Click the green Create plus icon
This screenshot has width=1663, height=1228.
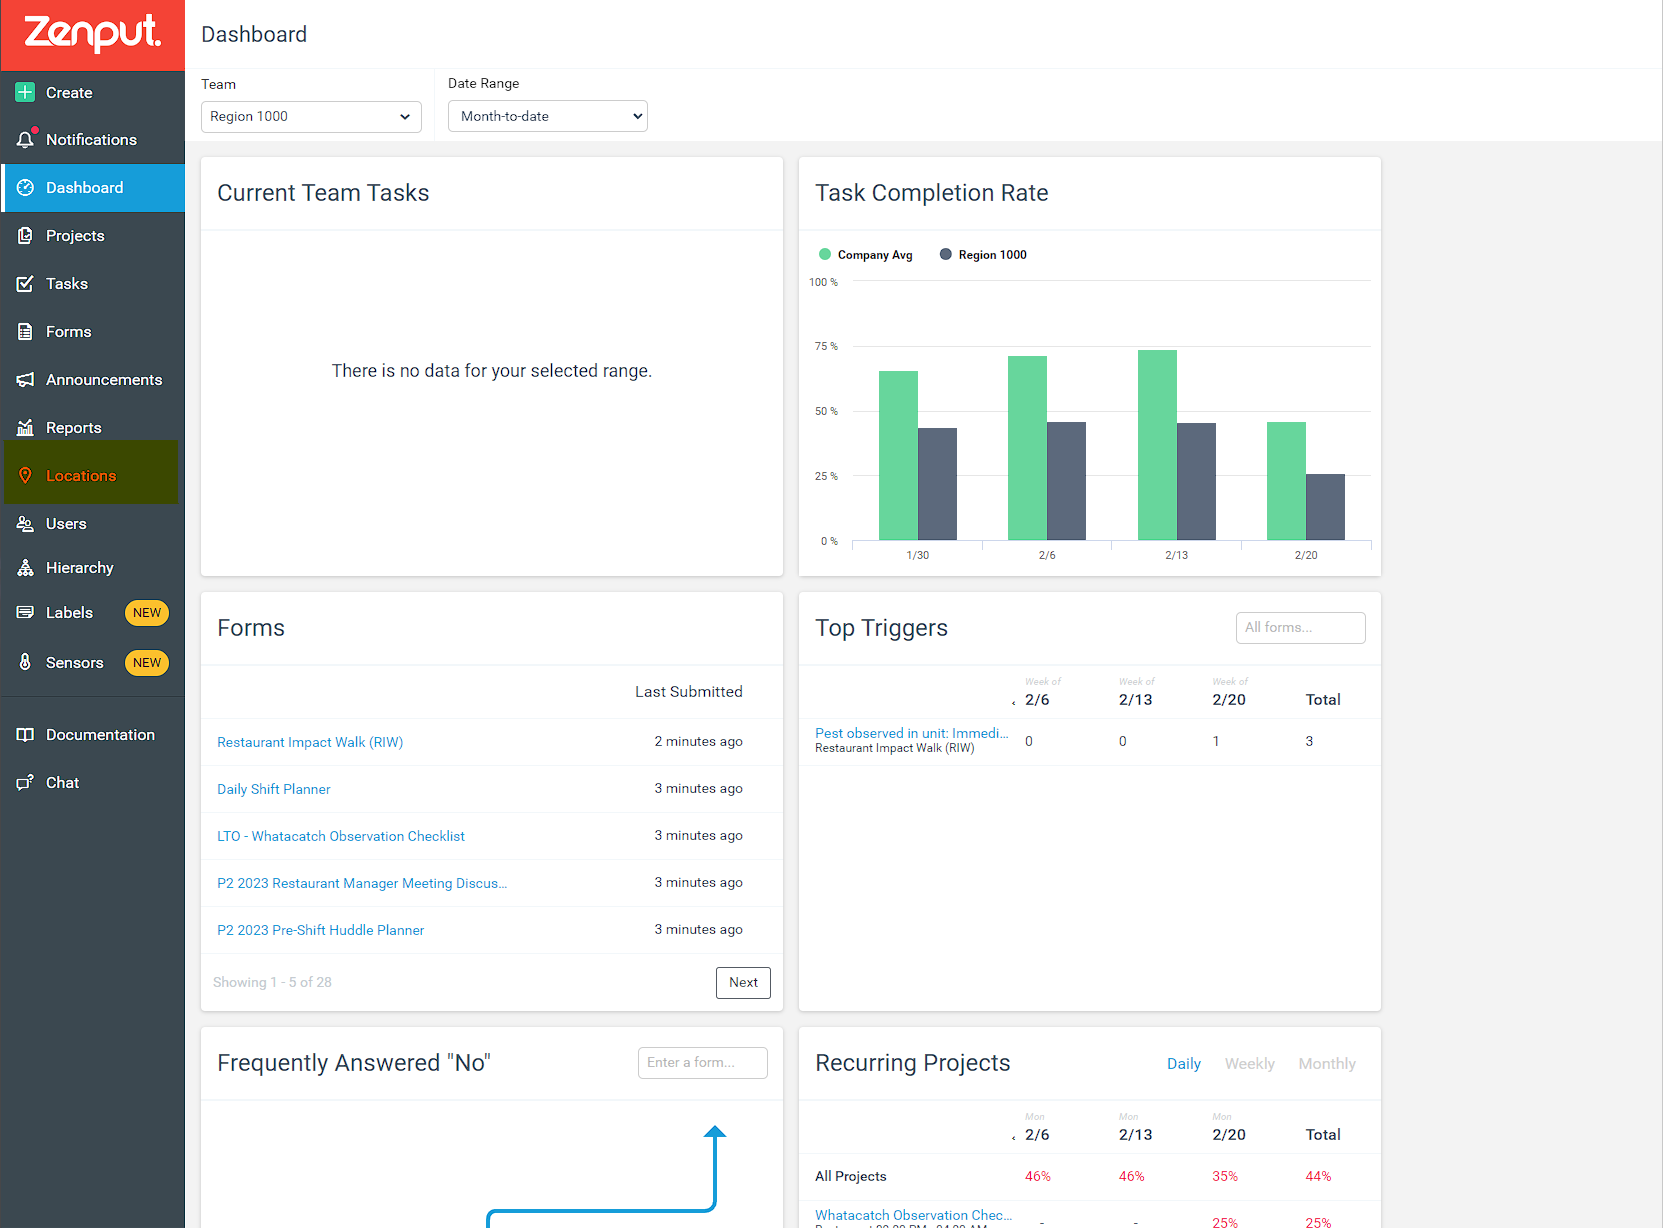[25, 92]
